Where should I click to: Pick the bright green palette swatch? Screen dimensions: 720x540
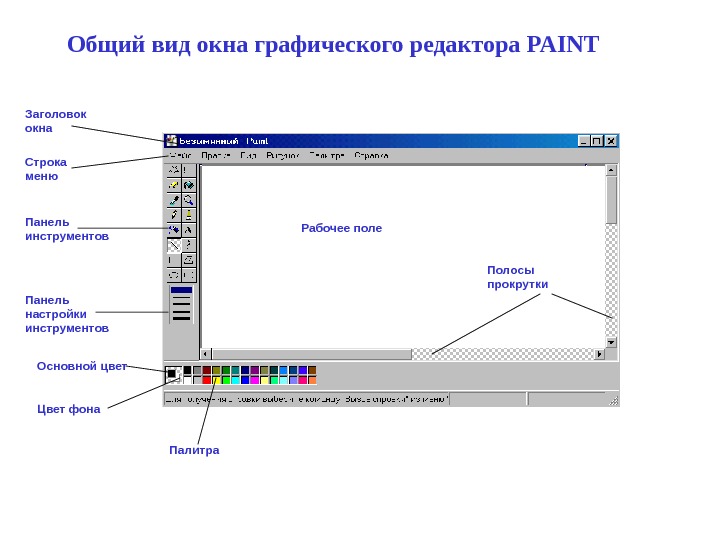click(x=226, y=380)
